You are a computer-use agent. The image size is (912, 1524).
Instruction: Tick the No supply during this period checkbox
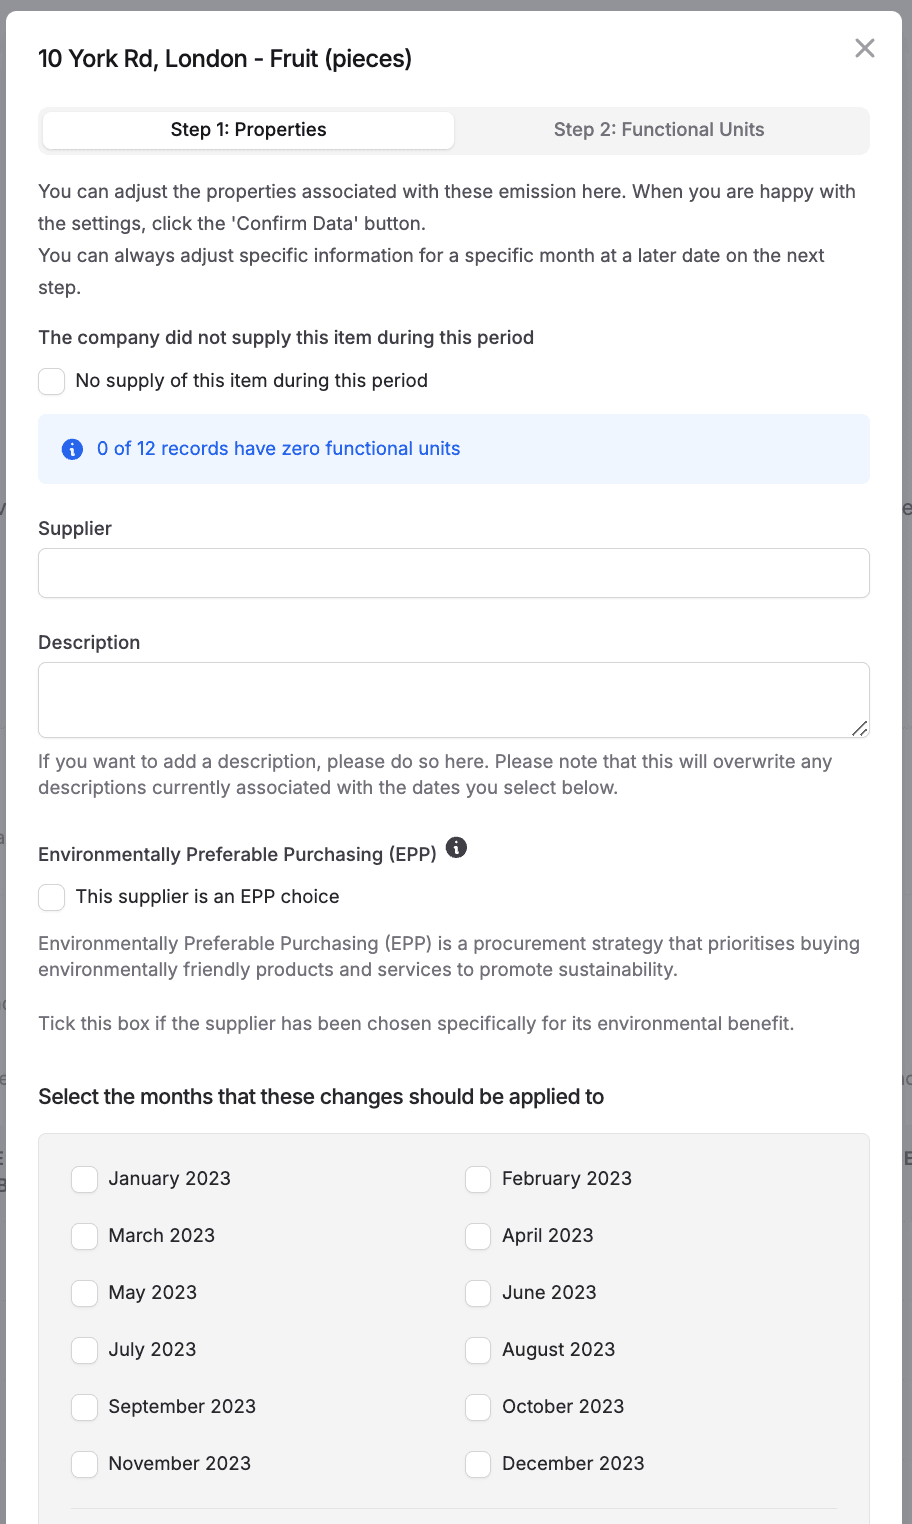tap(52, 381)
